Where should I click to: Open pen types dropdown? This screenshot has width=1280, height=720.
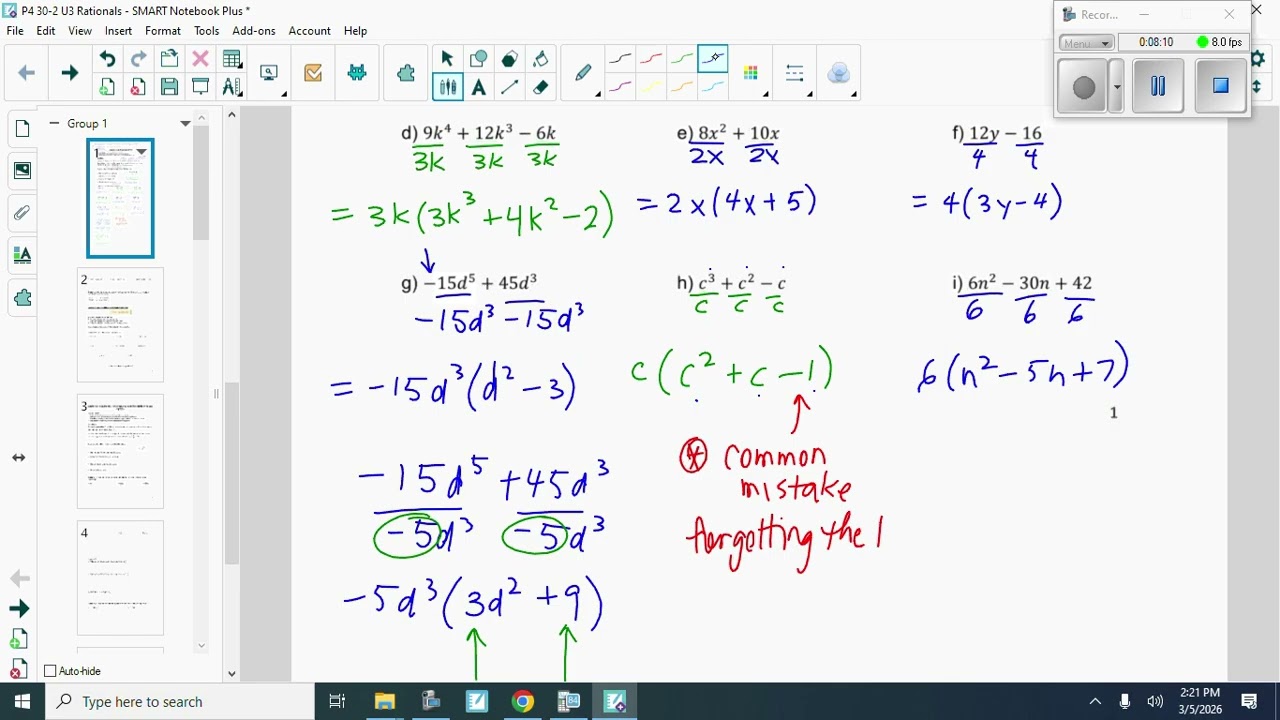point(584,74)
